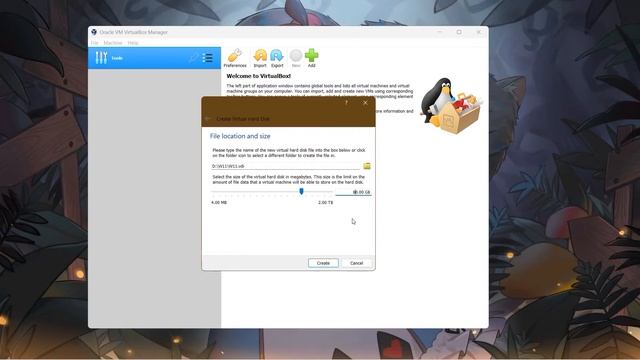Click the pin icon in Tools row
Image resolution: width=640 pixels, height=360 pixels.
[193, 58]
